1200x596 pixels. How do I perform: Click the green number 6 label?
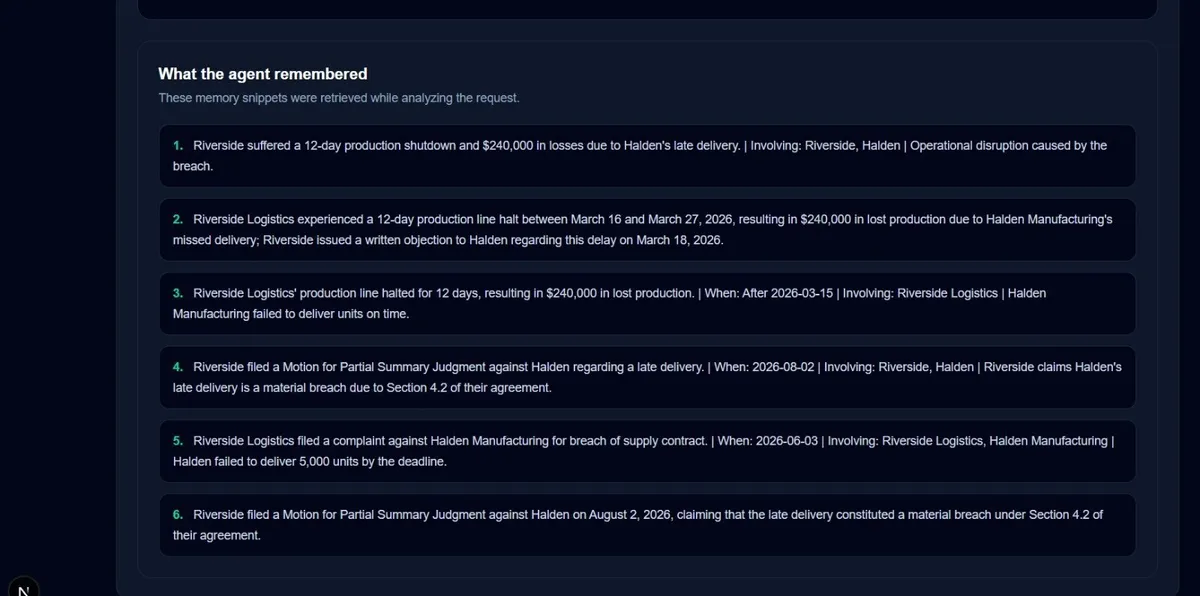(x=177, y=515)
